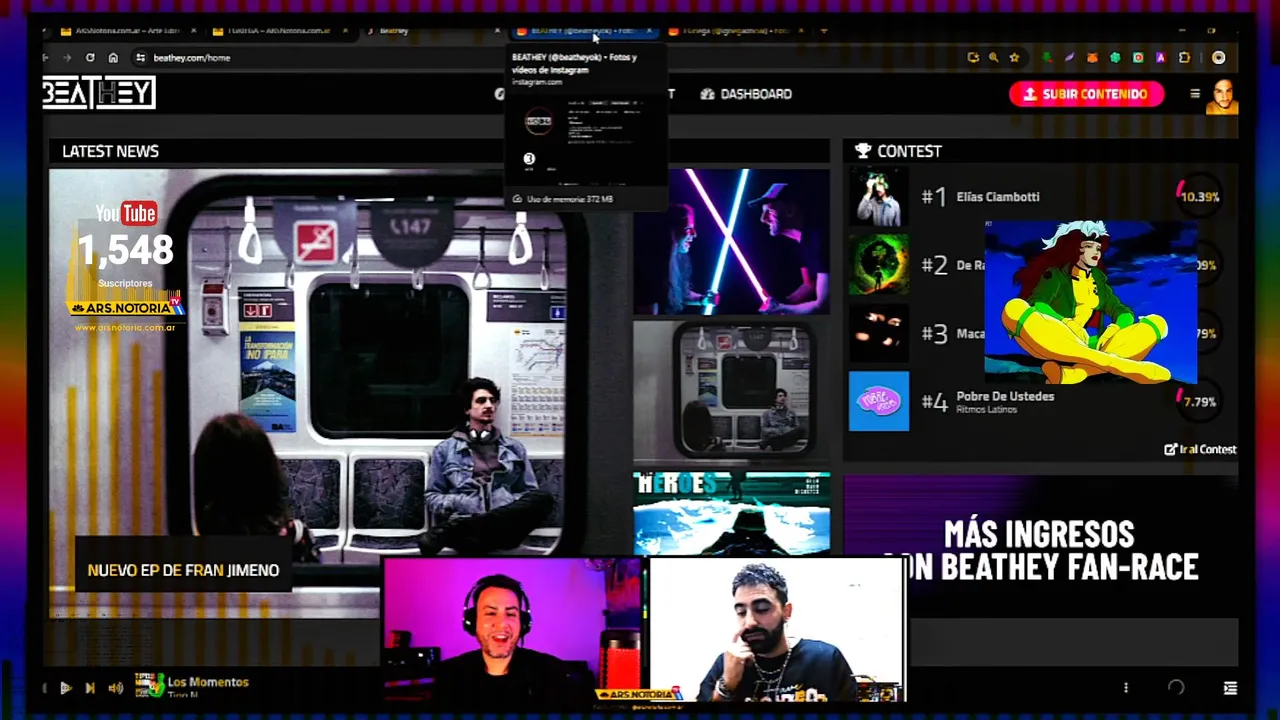Open the MetaMask fox extension icon
Screen dimensions: 1280x720
(1092, 58)
